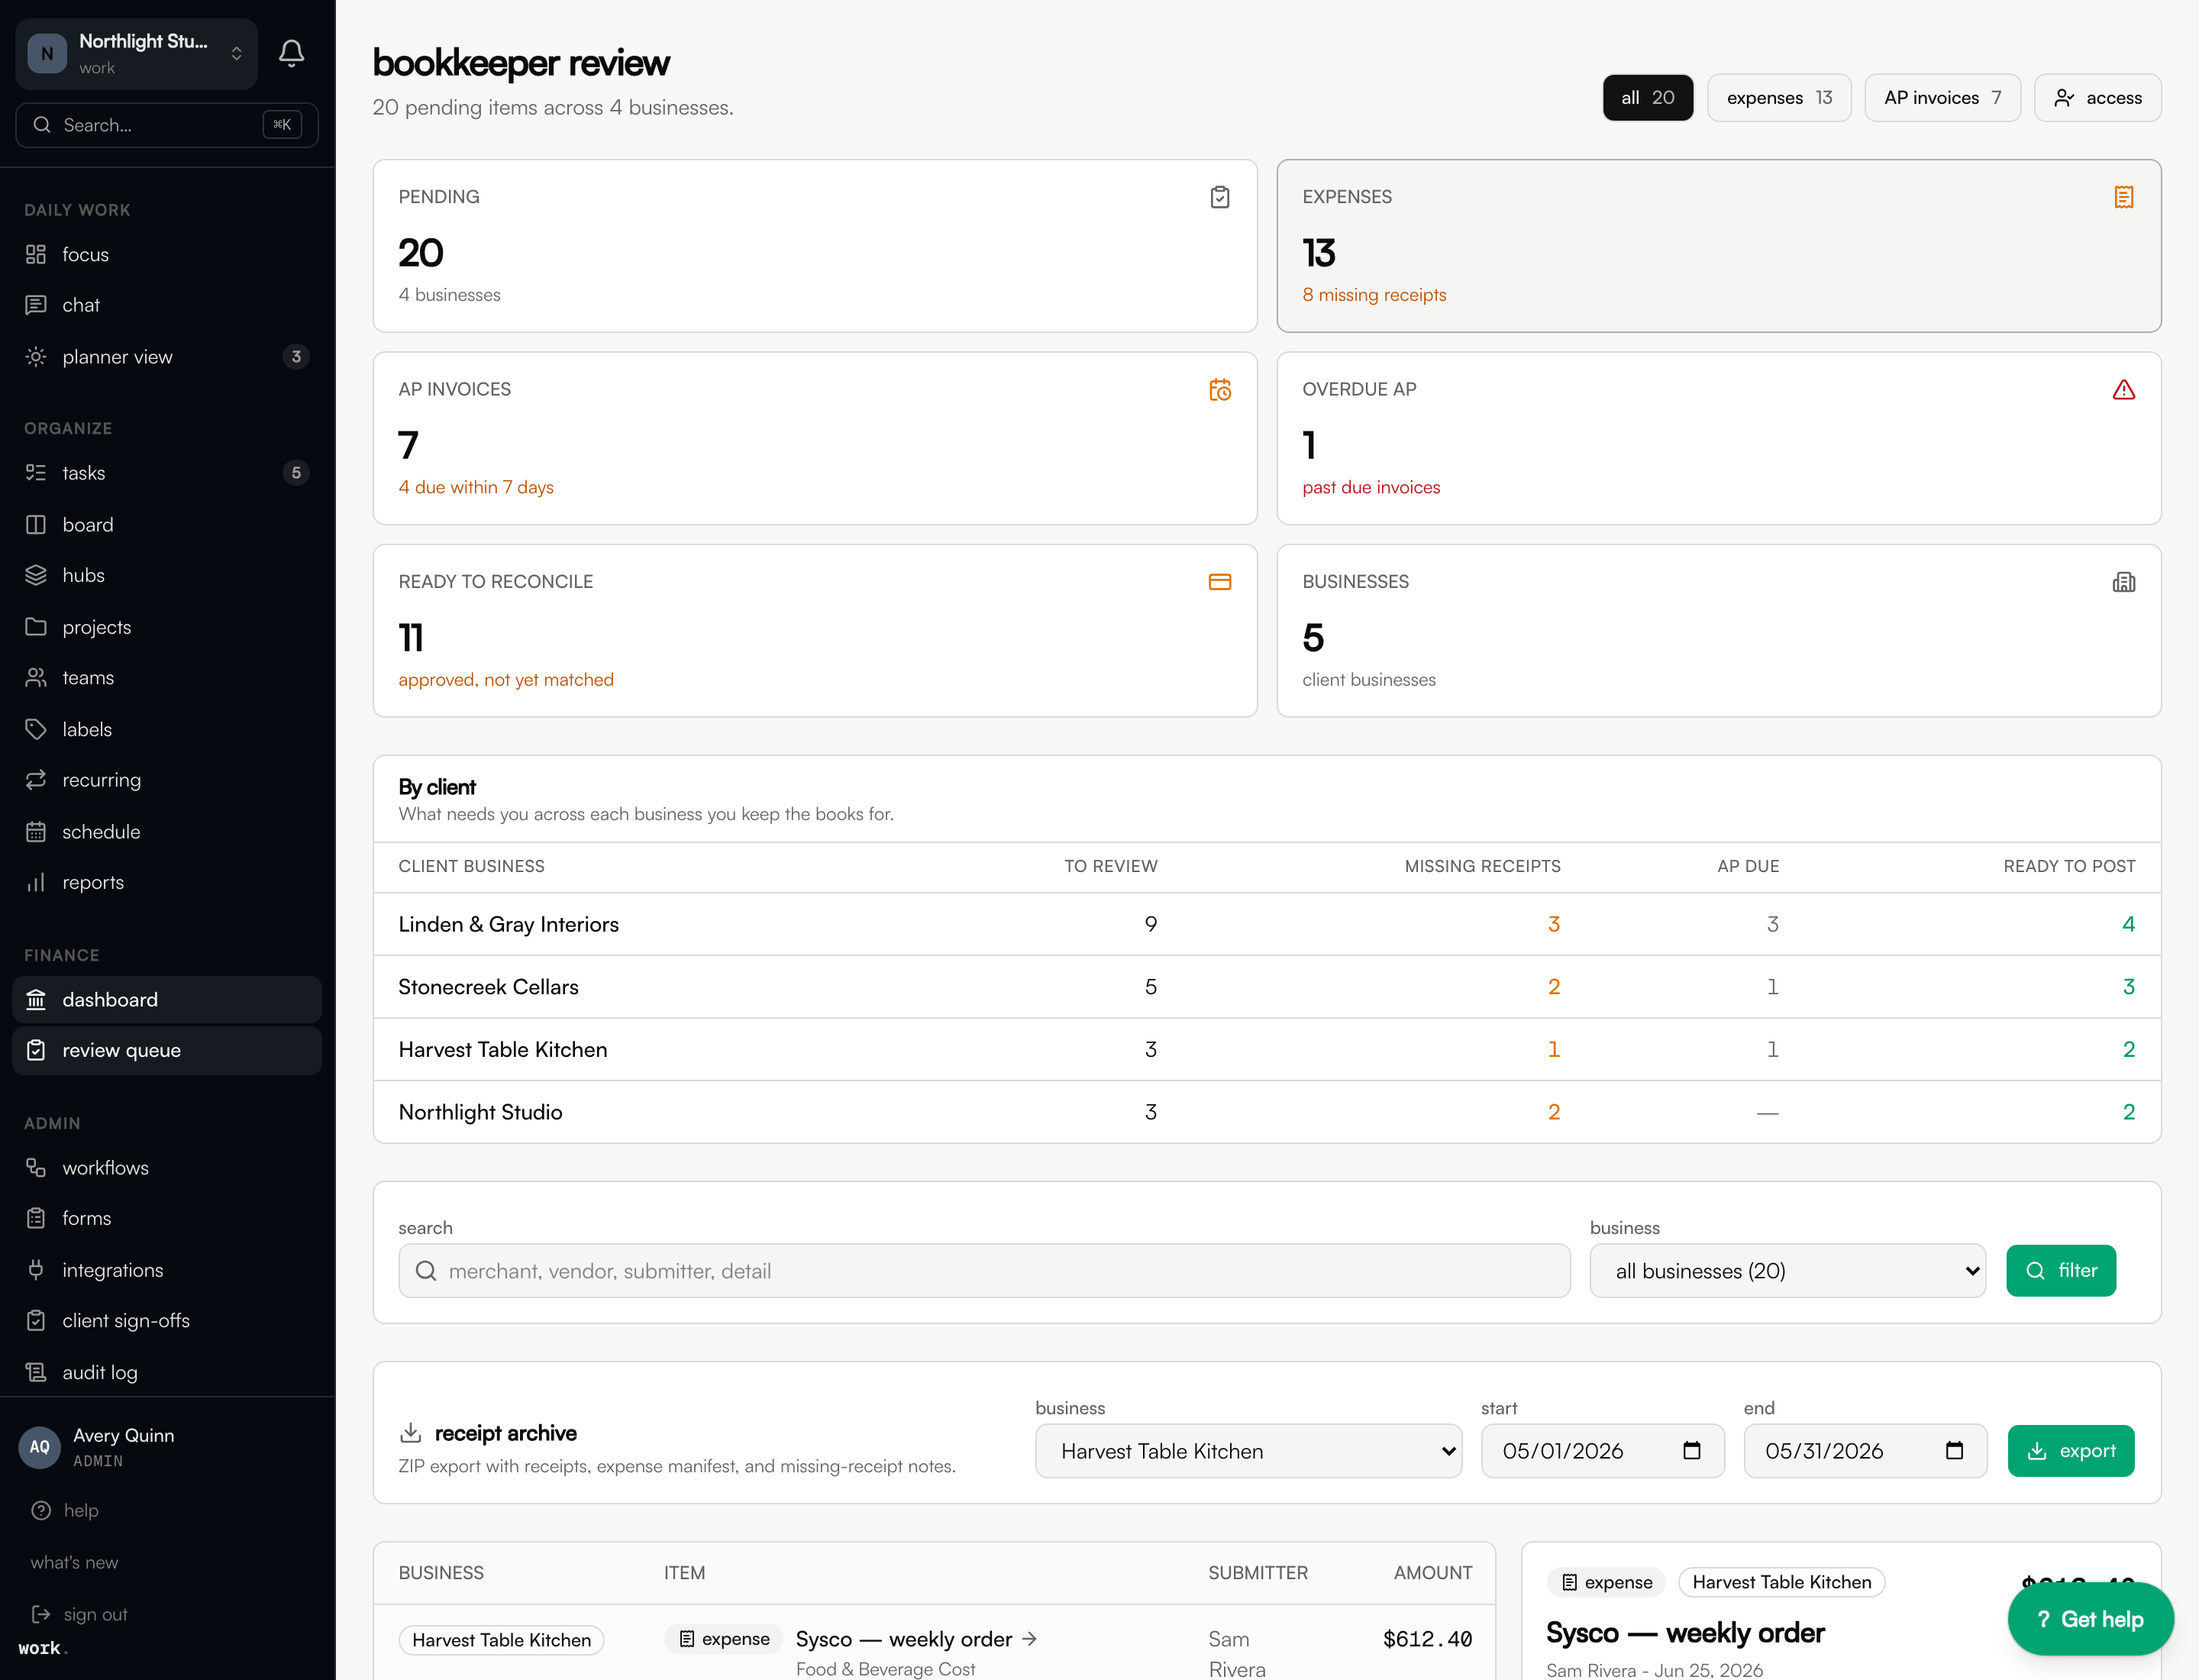Open the what's new link
The height and width of the screenshot is (1680, 2199).
pyautogui.click(x=74, y=1562)
